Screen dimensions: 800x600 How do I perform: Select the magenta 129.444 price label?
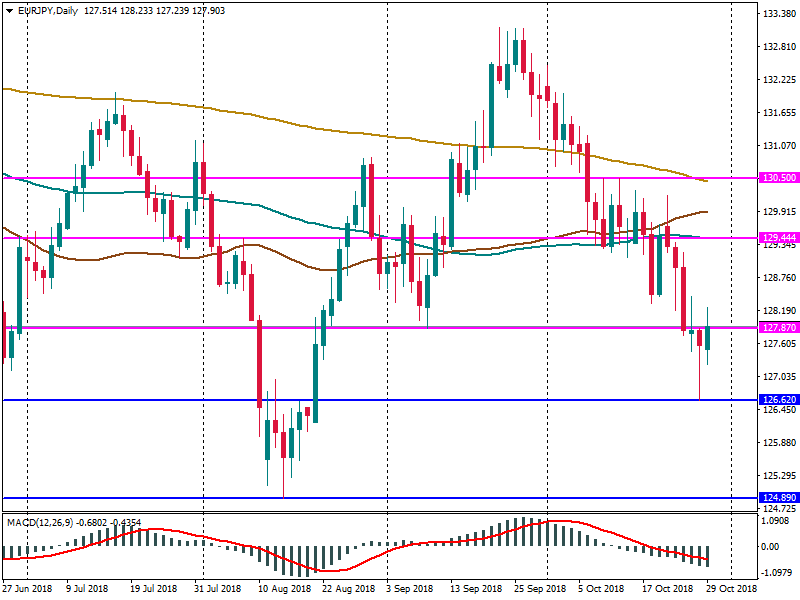[x=777, y=238]
